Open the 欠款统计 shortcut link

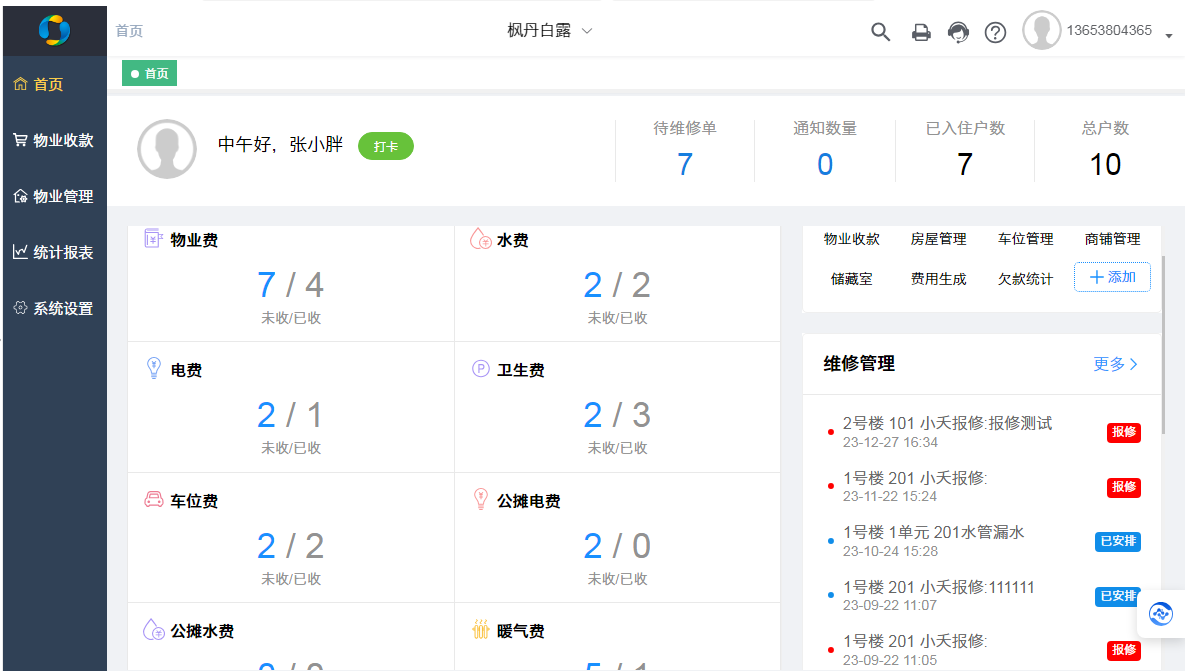(x=1025, y=279)
